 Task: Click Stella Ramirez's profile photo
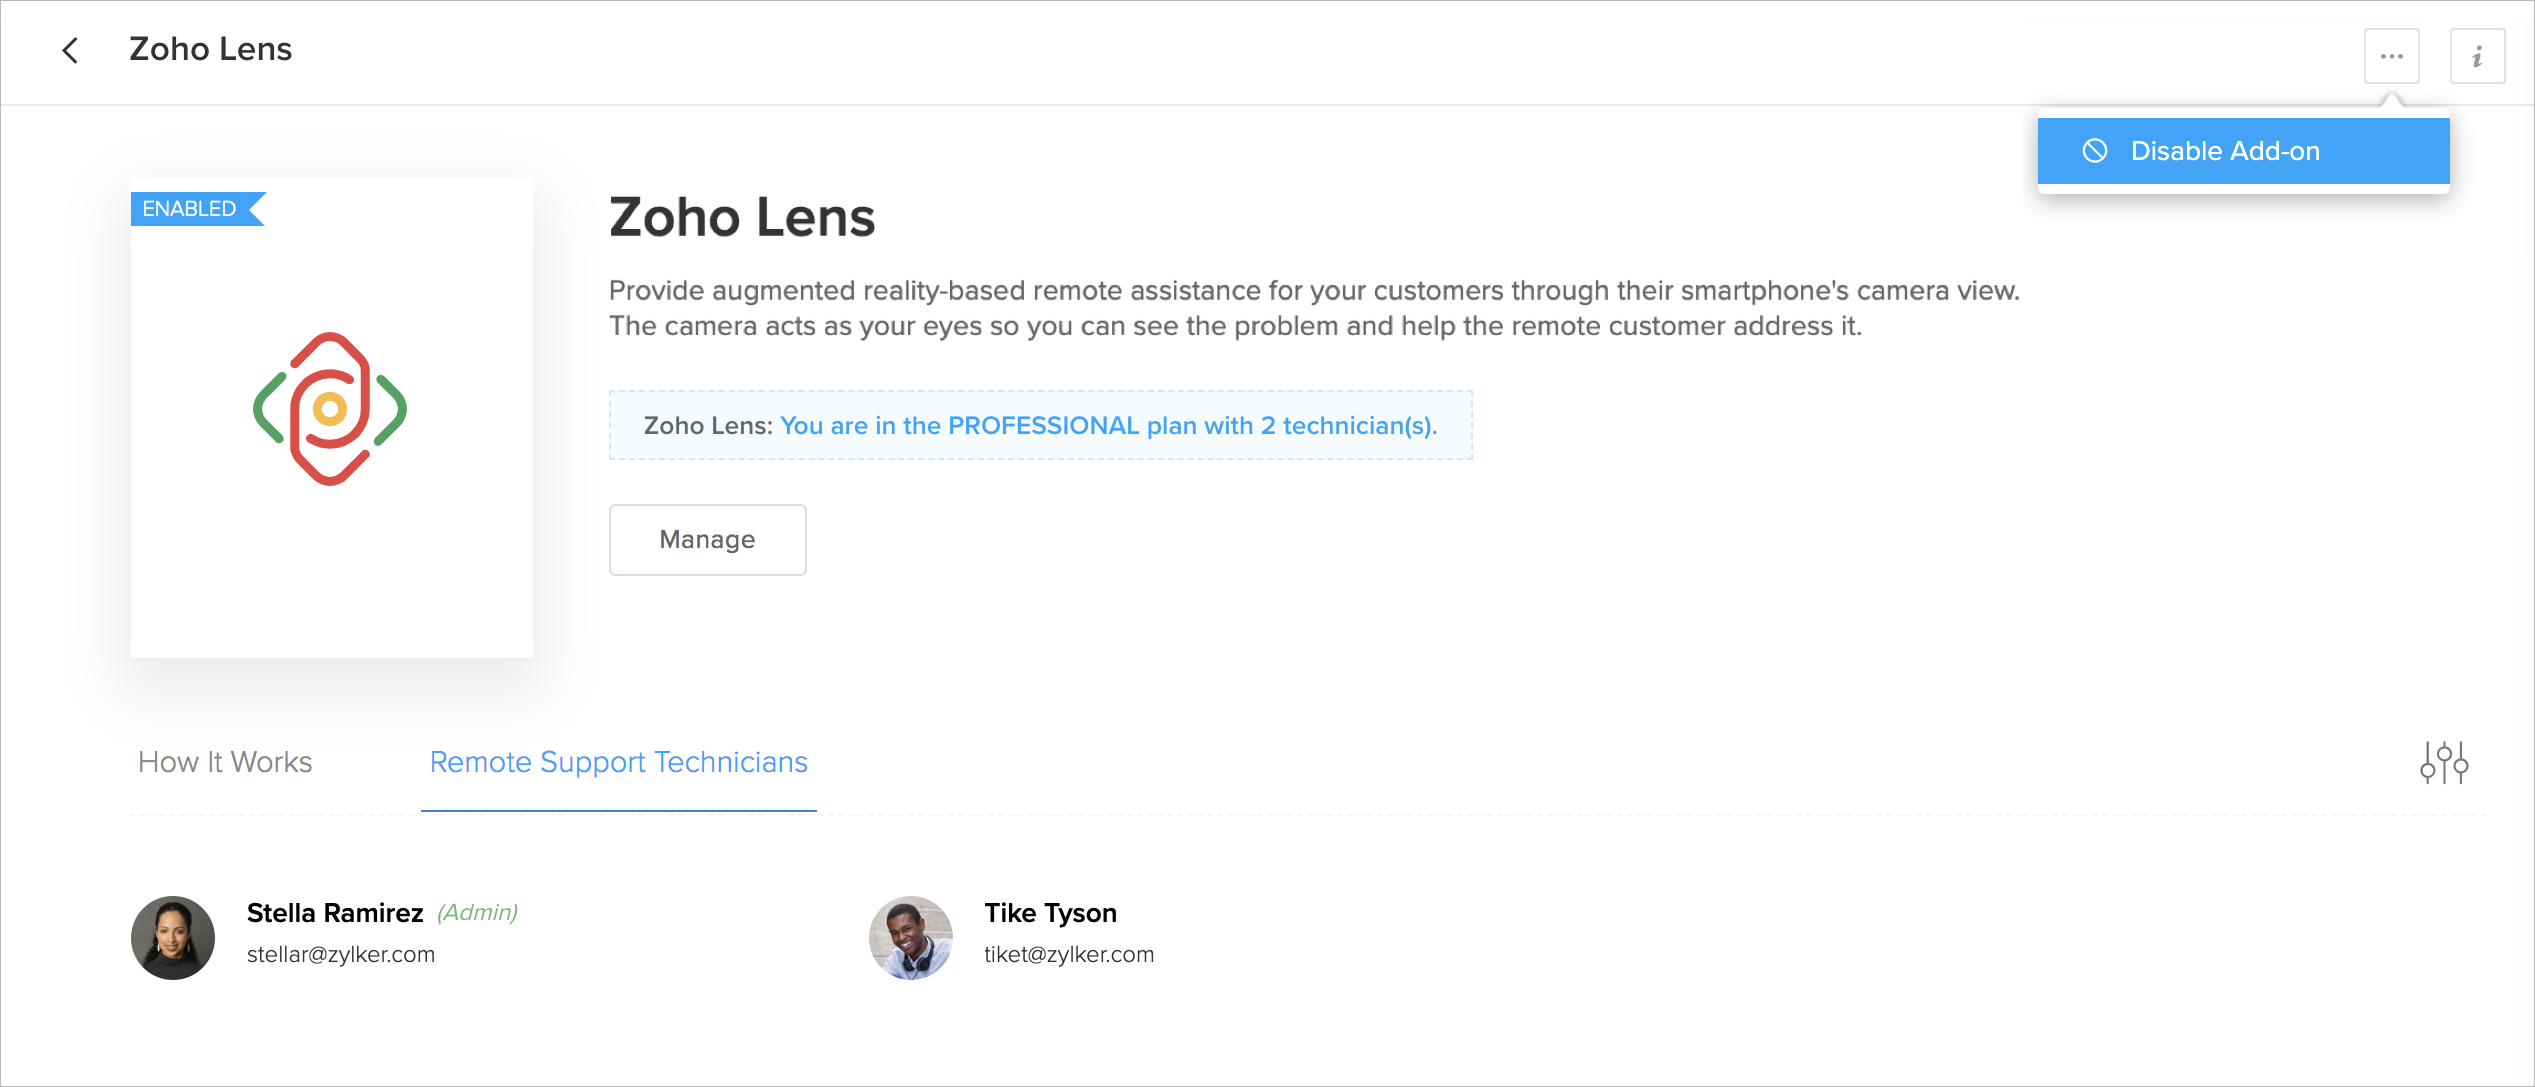tap(173, 938)
